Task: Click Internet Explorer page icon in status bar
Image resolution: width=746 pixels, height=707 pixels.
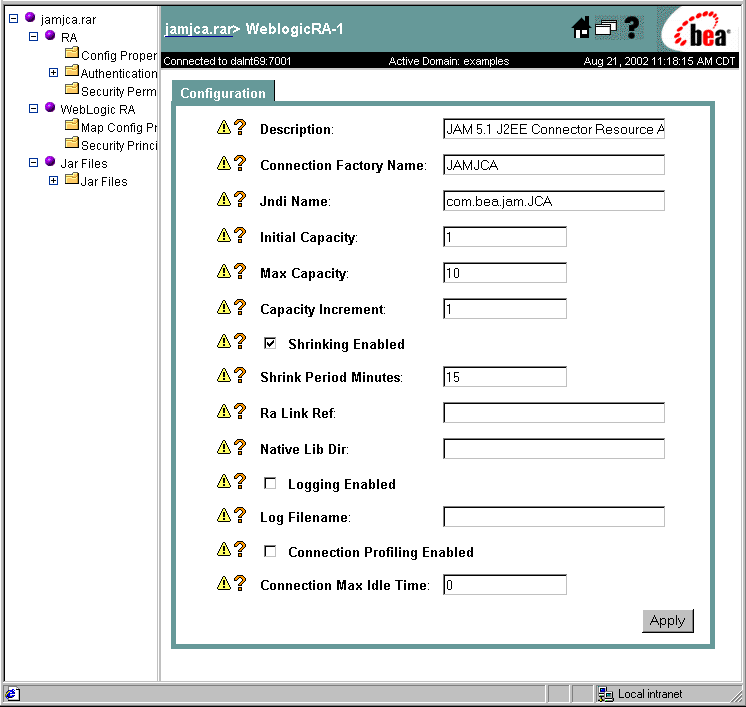Action: (x=12, y=694)
